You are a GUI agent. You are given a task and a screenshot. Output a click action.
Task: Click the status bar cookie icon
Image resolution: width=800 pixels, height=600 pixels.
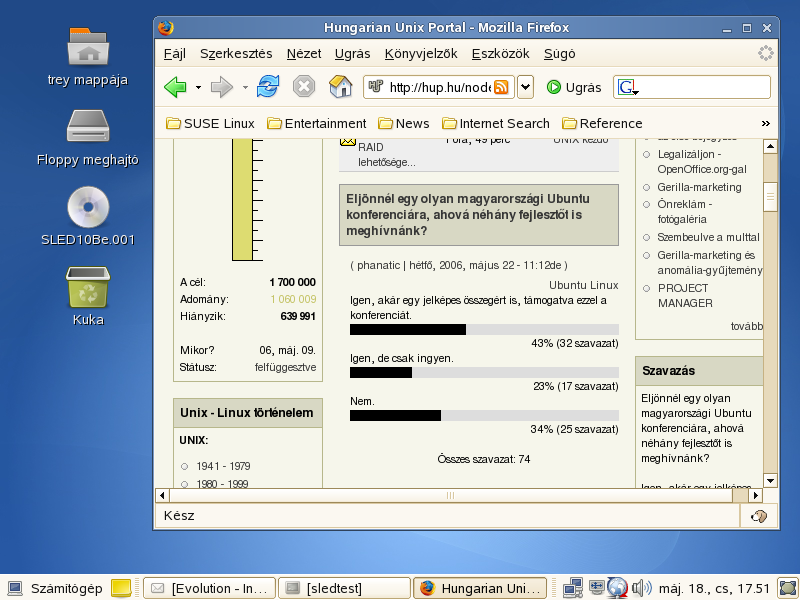point(759,516)
